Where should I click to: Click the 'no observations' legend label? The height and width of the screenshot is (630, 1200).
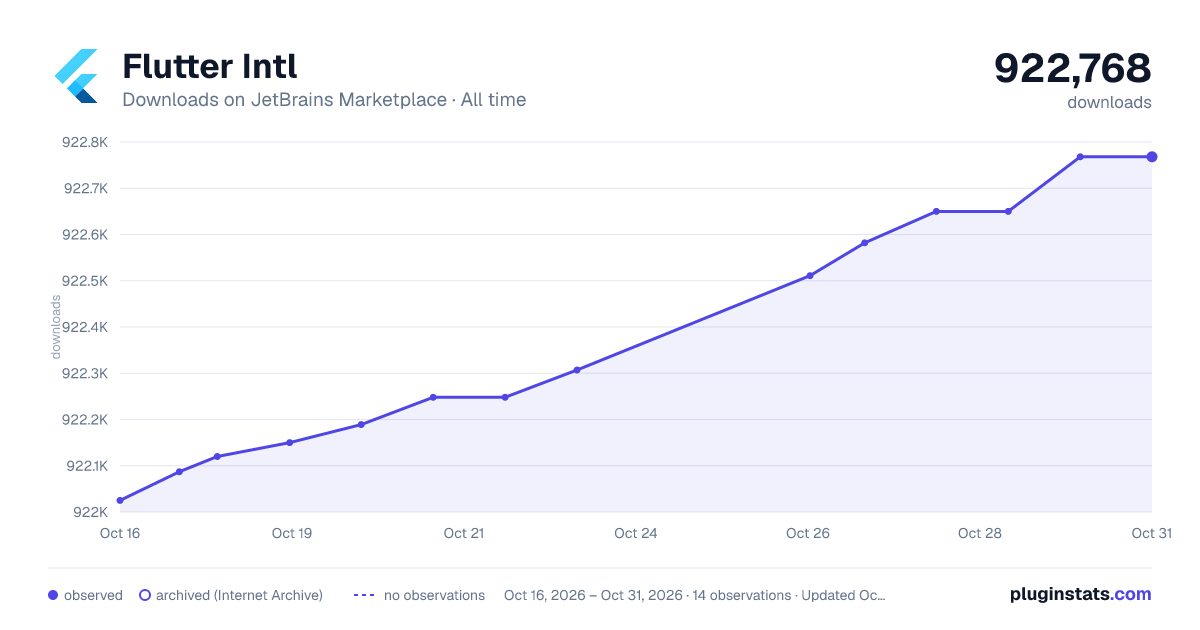pos(434,595)
